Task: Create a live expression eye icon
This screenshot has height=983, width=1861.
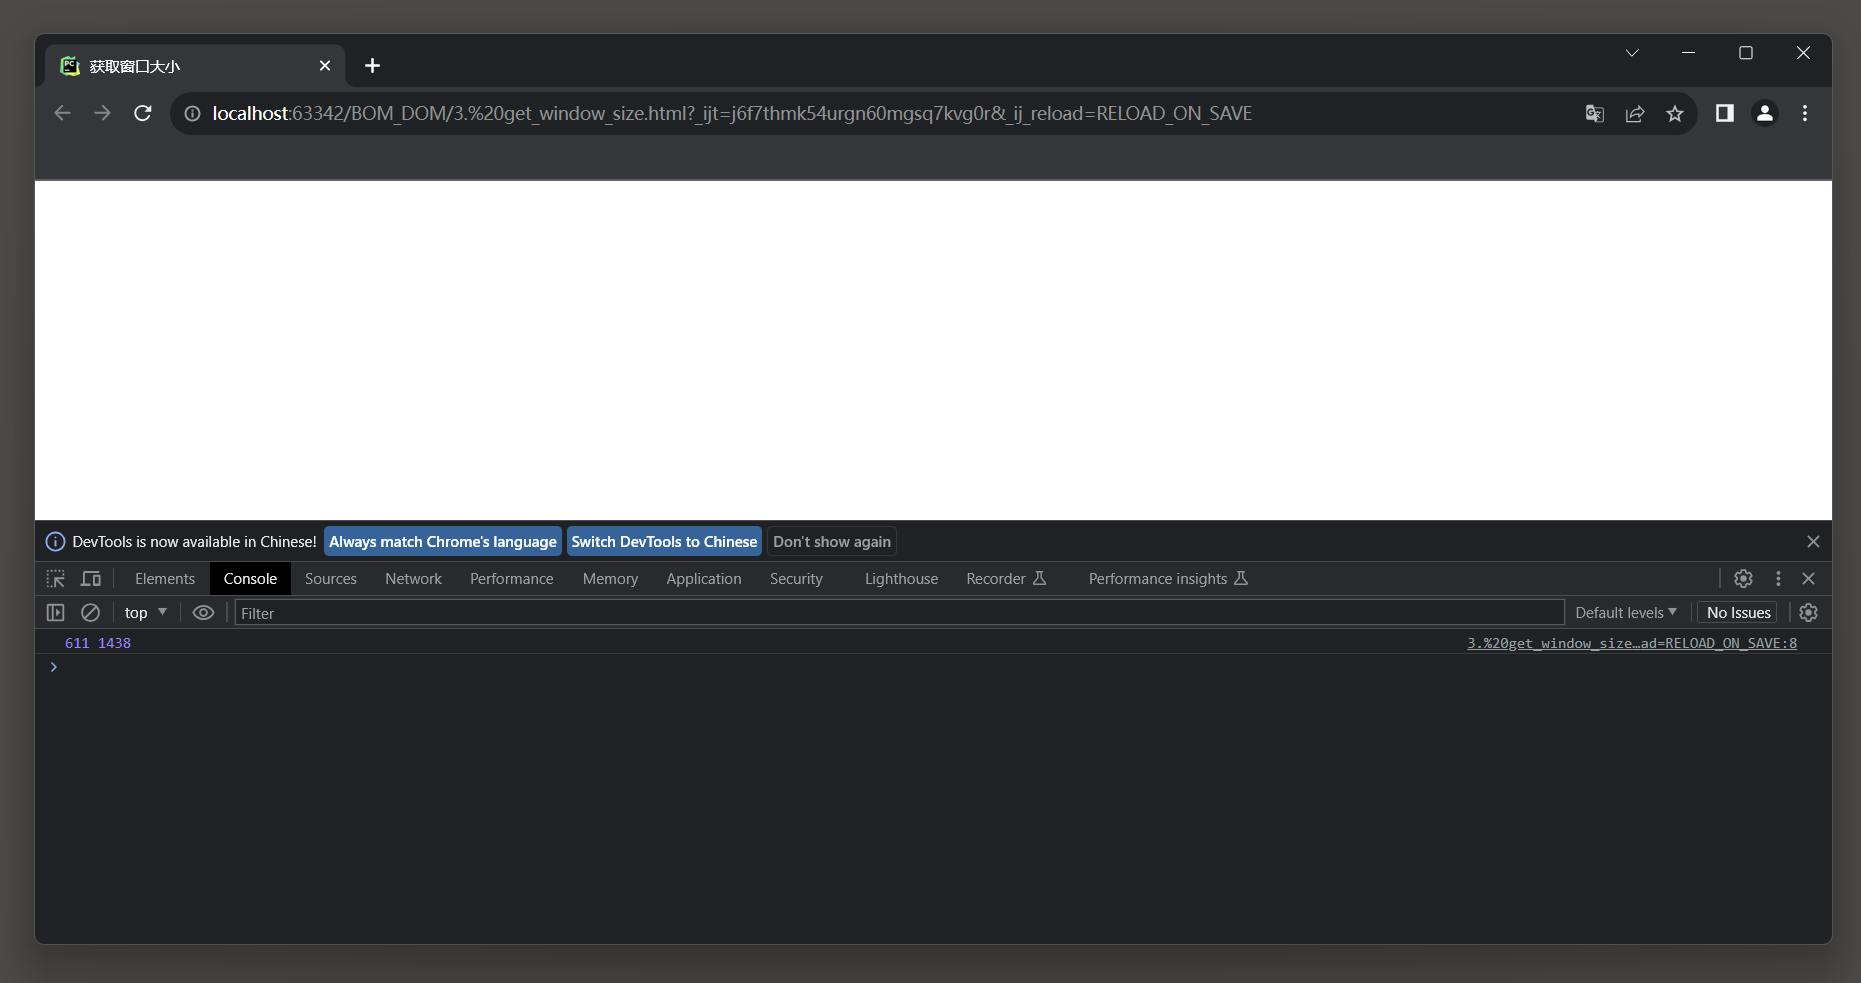Action: tap(203, 613)
